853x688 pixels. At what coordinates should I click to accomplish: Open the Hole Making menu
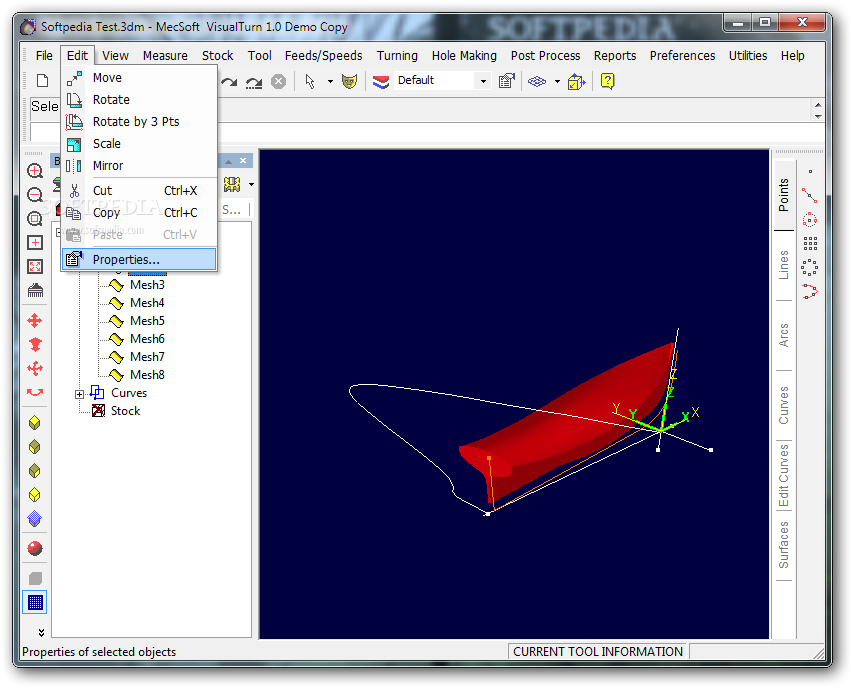(x=464, y=55)
